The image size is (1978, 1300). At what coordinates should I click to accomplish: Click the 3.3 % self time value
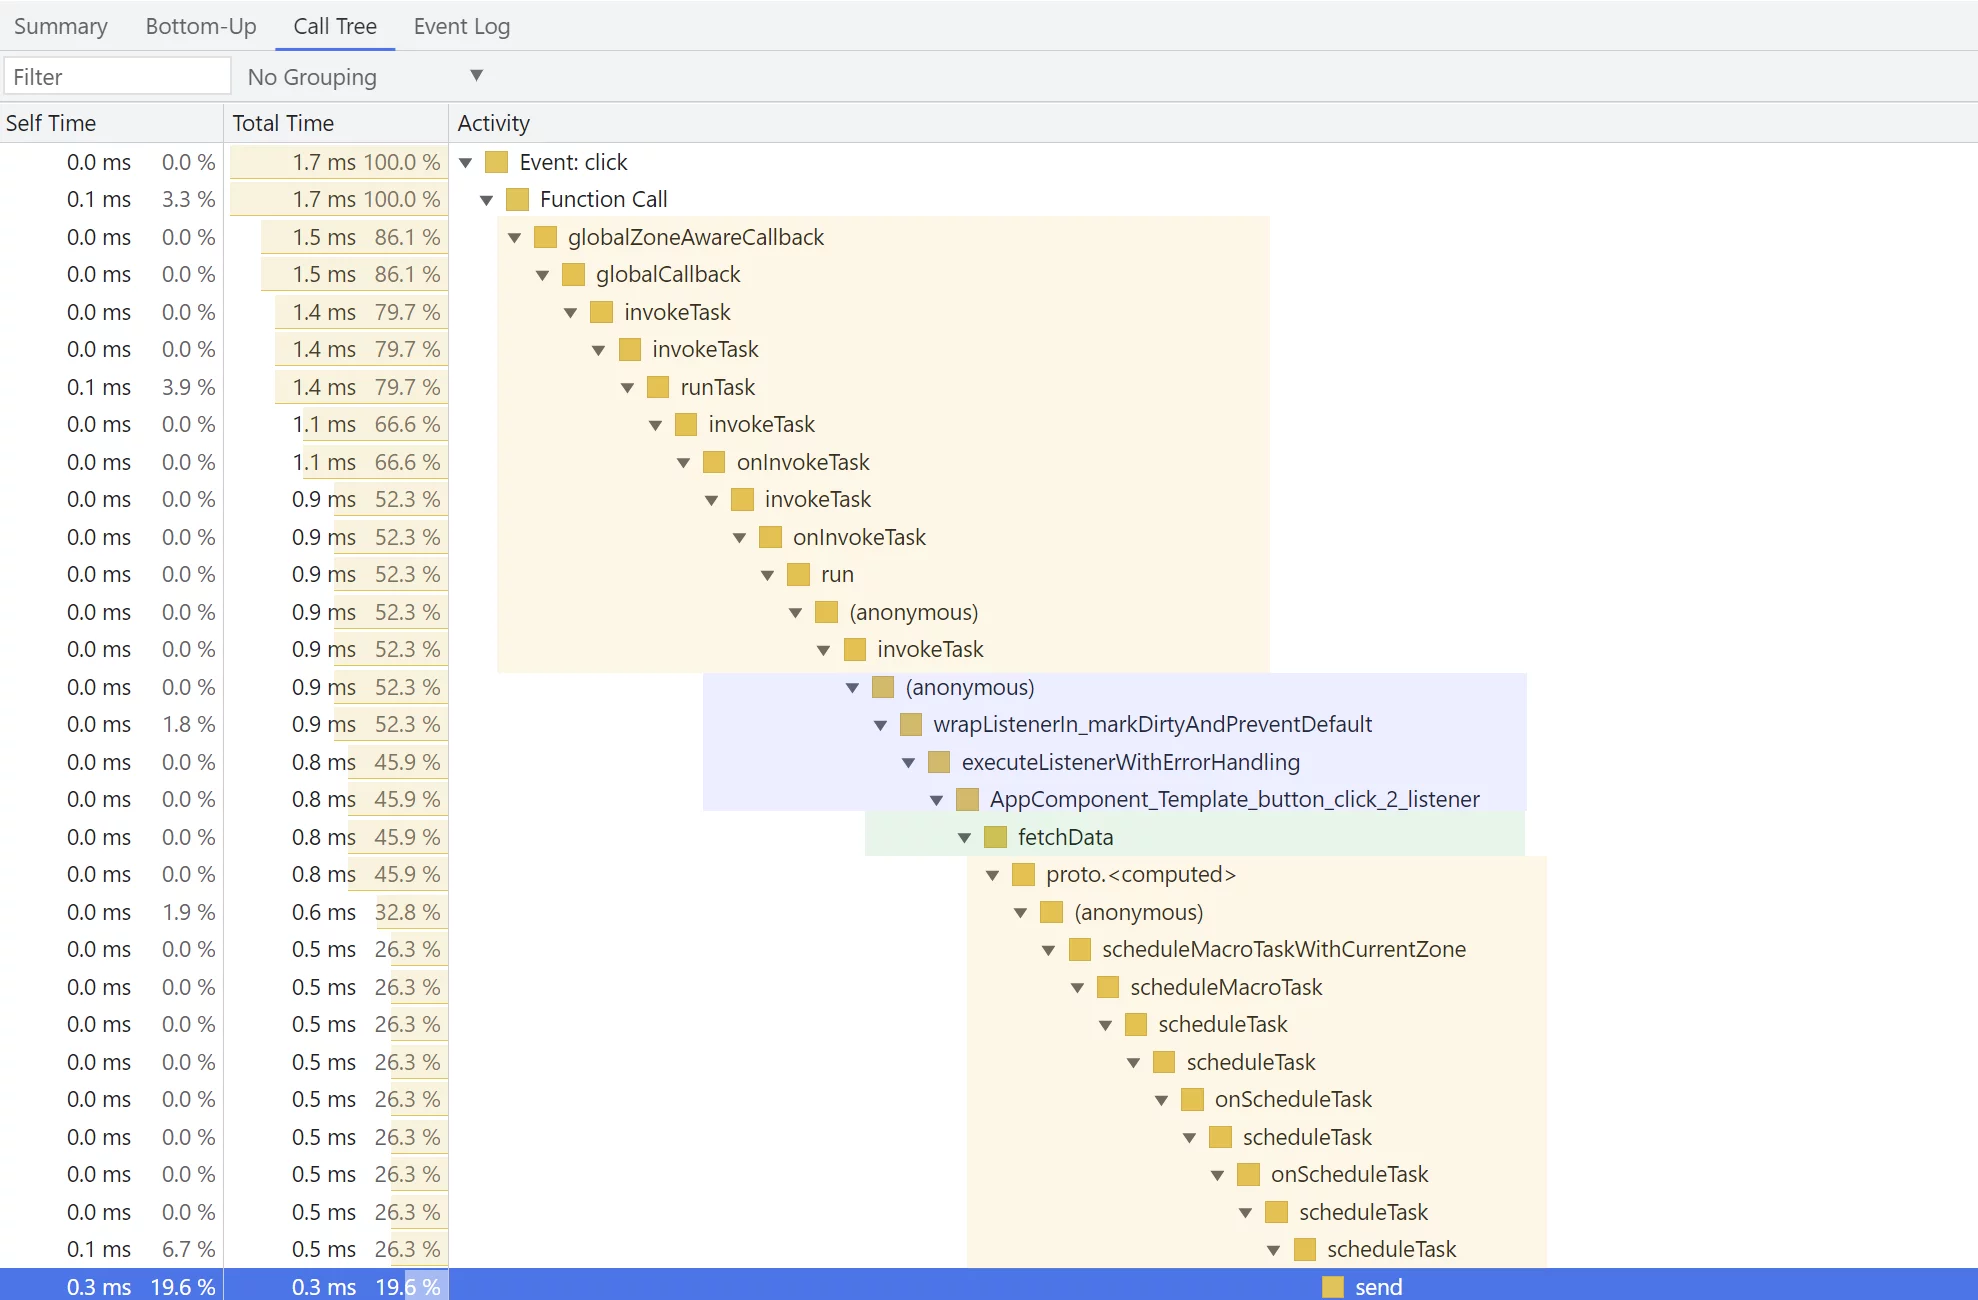(189, 199)
